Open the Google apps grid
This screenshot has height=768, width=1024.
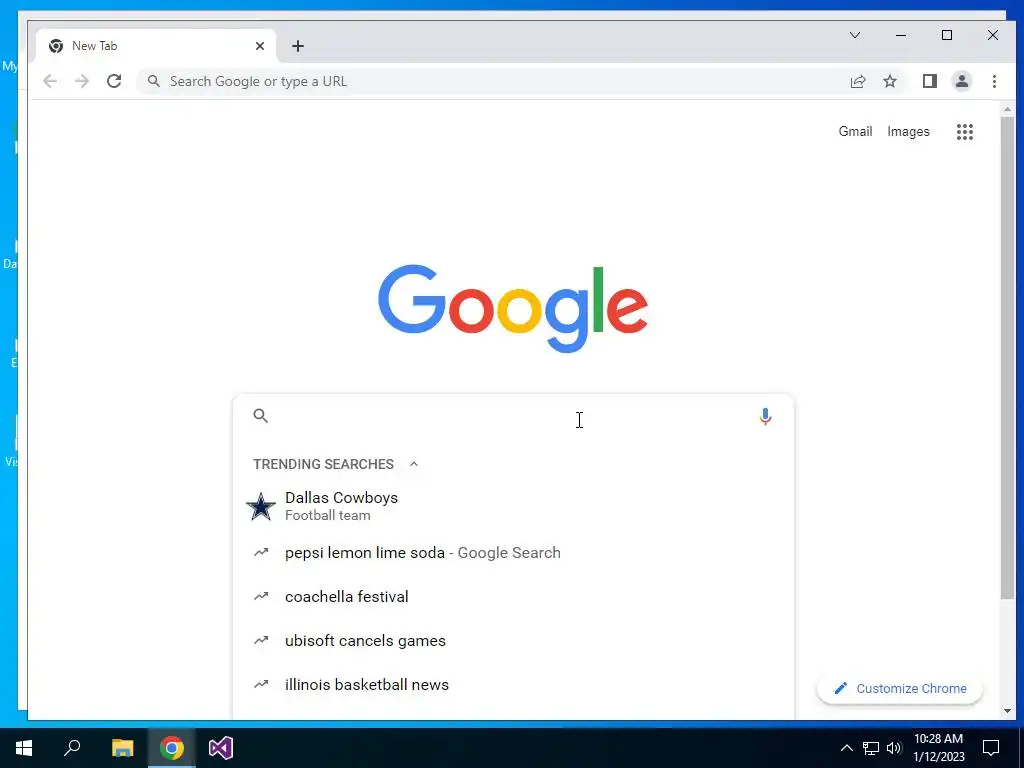click(965, 132)
